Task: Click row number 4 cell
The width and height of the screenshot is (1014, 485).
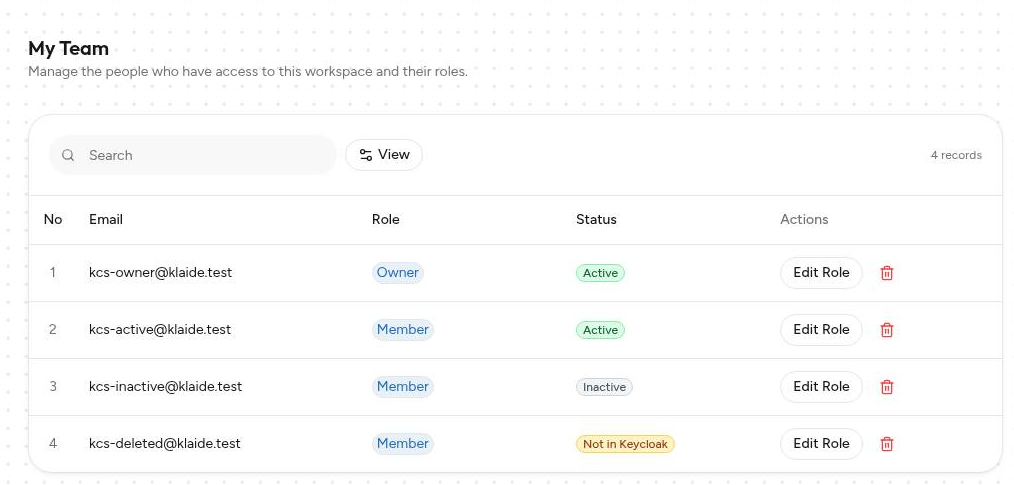Action: 53,444
